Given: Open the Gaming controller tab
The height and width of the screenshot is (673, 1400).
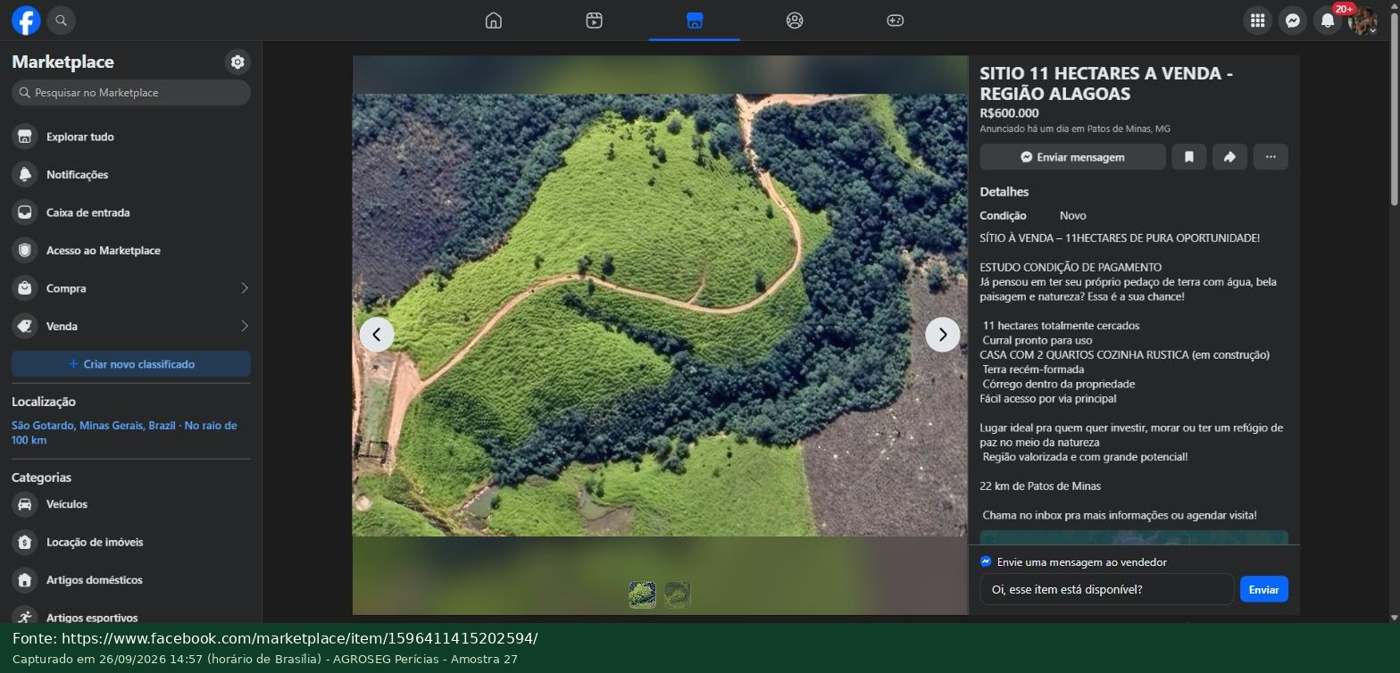Looking at the screenshot, I should (x=895, y=20).
